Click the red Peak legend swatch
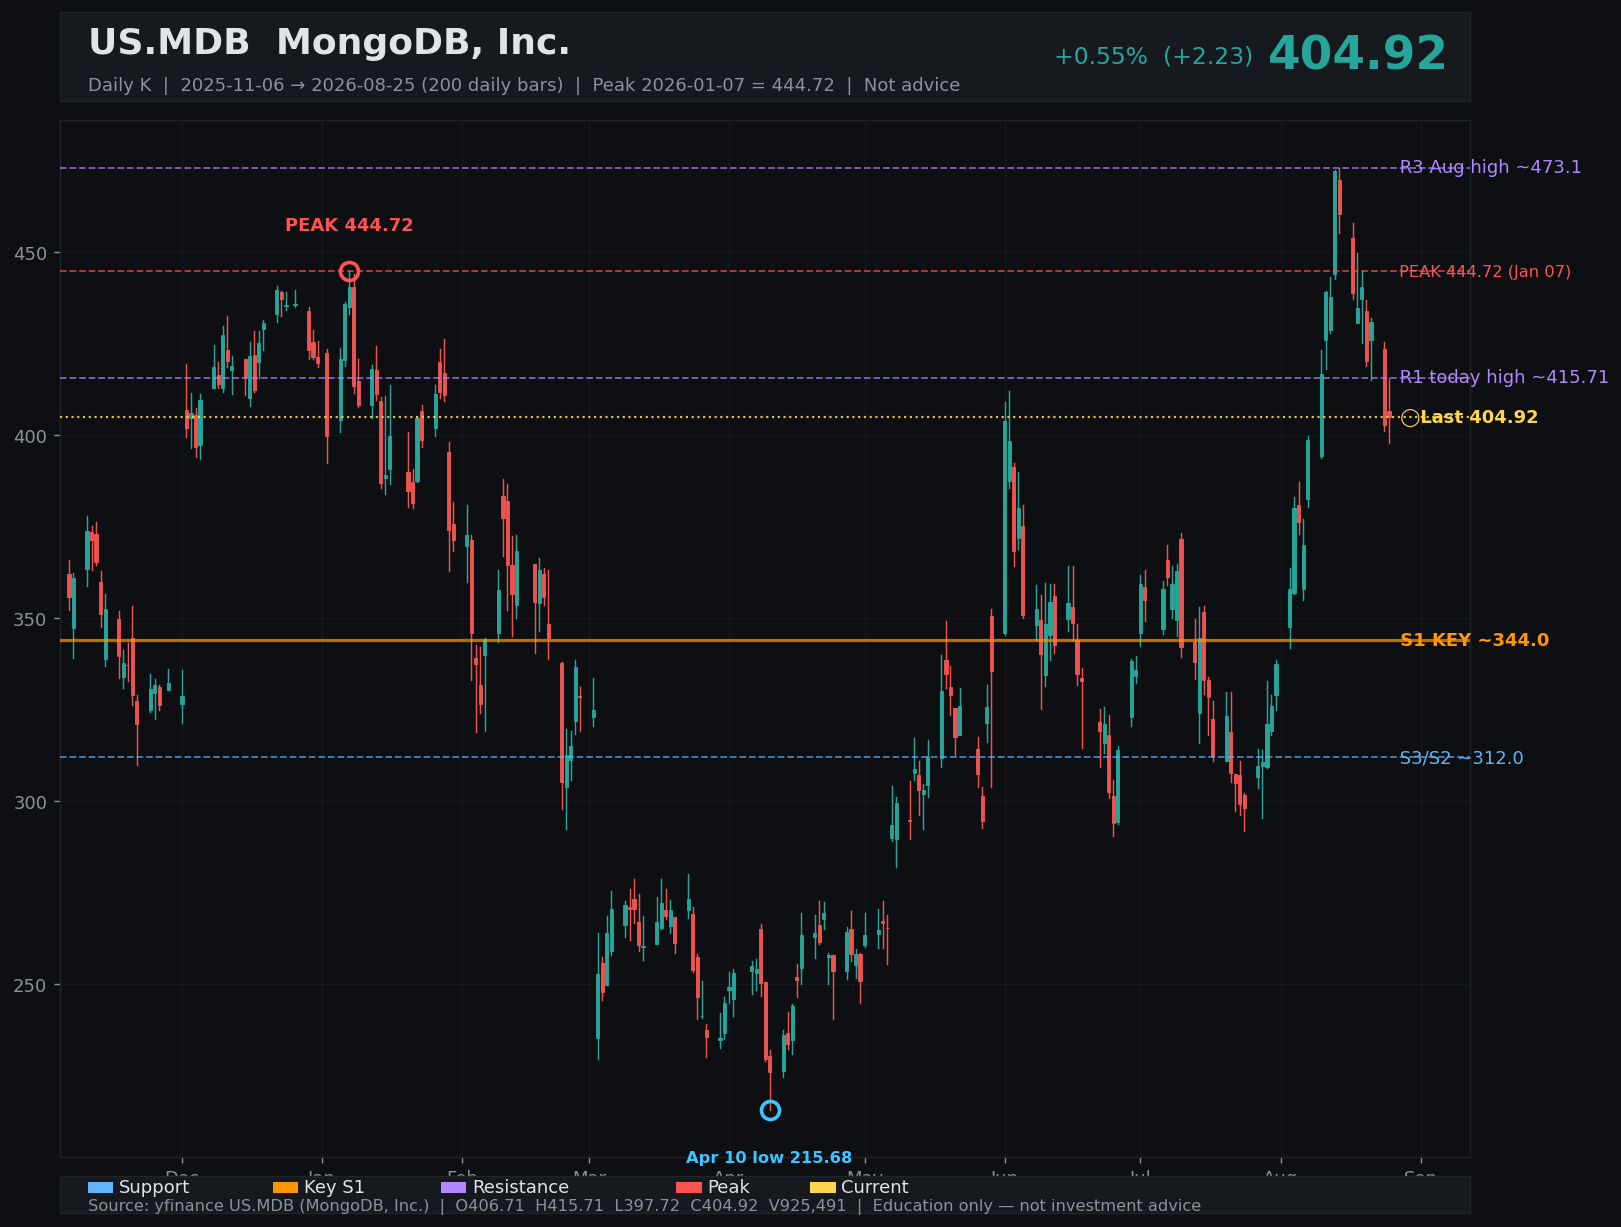 [x=689, y=1187]
